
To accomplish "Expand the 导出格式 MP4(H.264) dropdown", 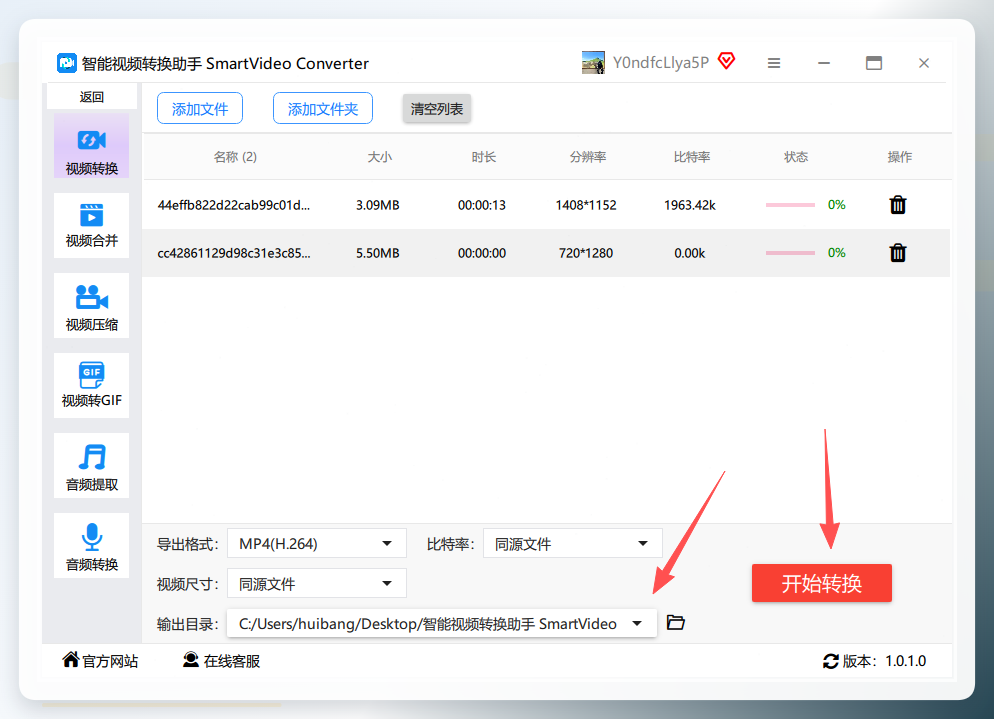I will tap(317, 543).
